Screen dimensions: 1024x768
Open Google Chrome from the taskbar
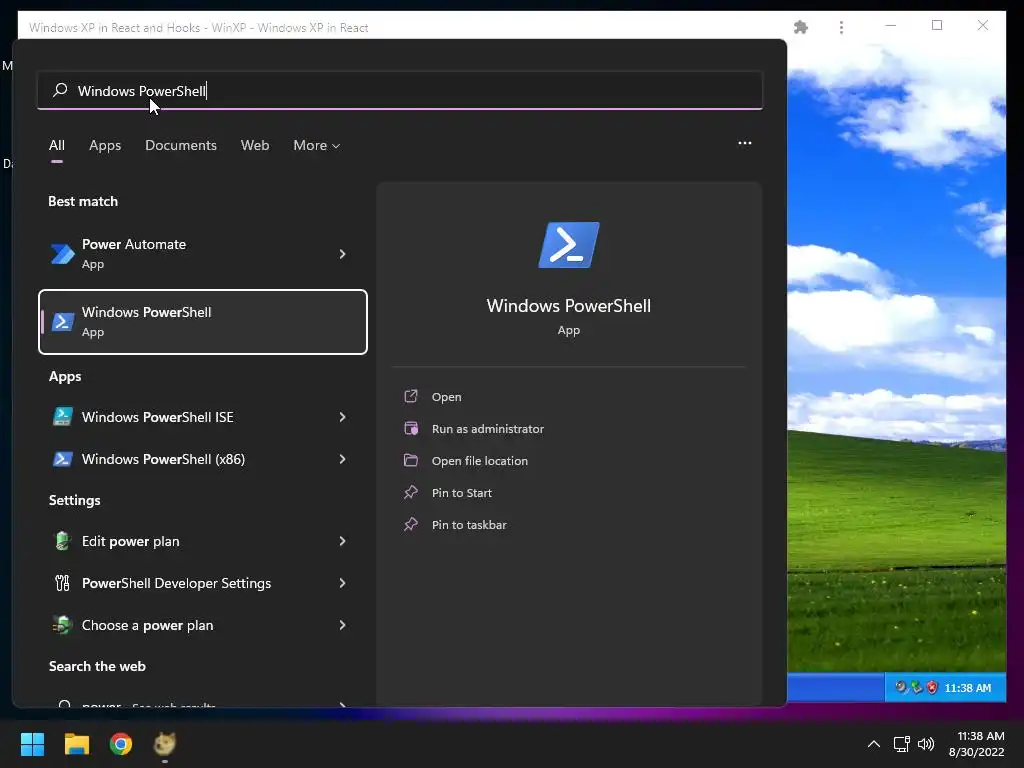121,744
